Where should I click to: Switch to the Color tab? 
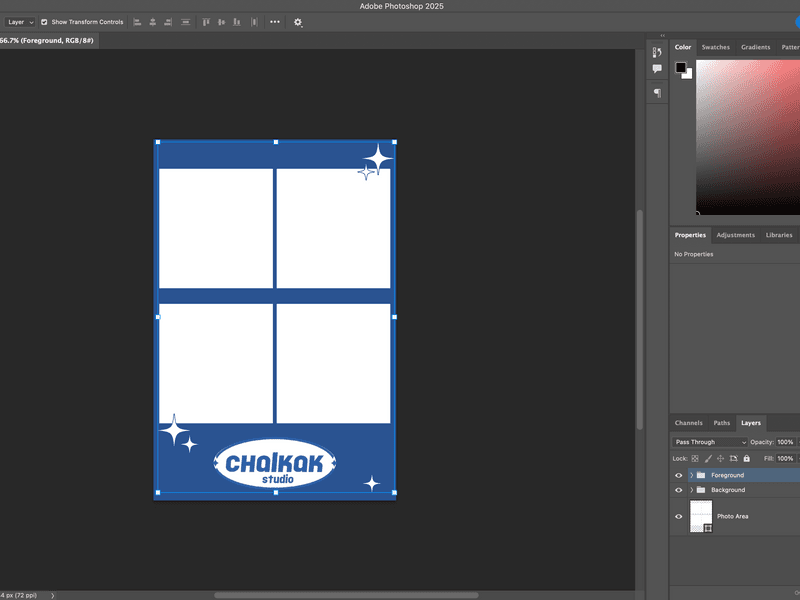coord(683,47)
